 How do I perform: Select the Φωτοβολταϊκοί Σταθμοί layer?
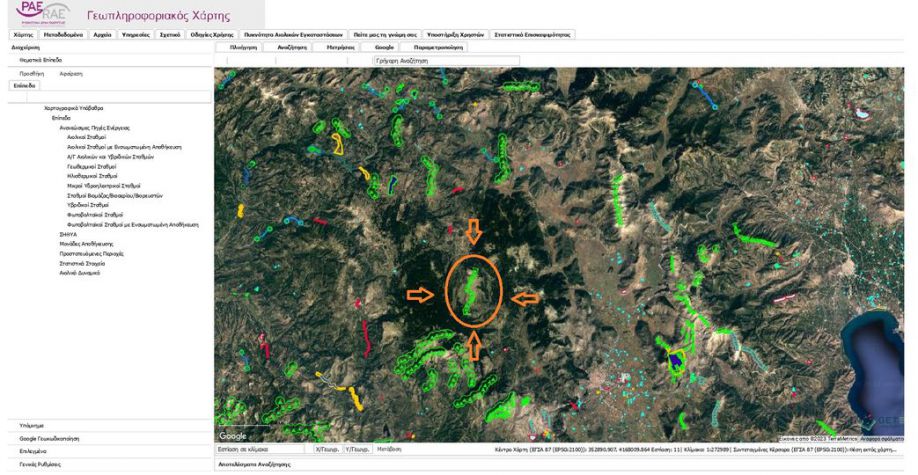tap(95, 215)
